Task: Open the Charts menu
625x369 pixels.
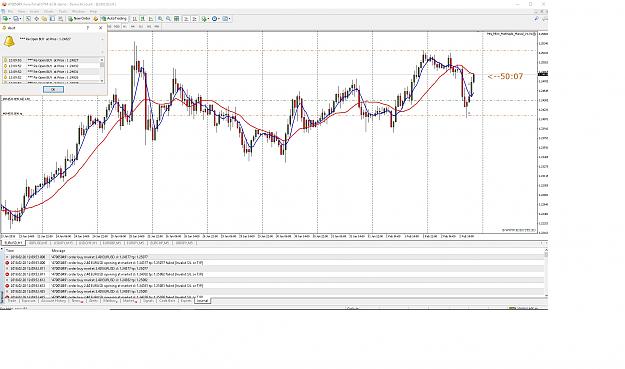Action: (49, 12)
